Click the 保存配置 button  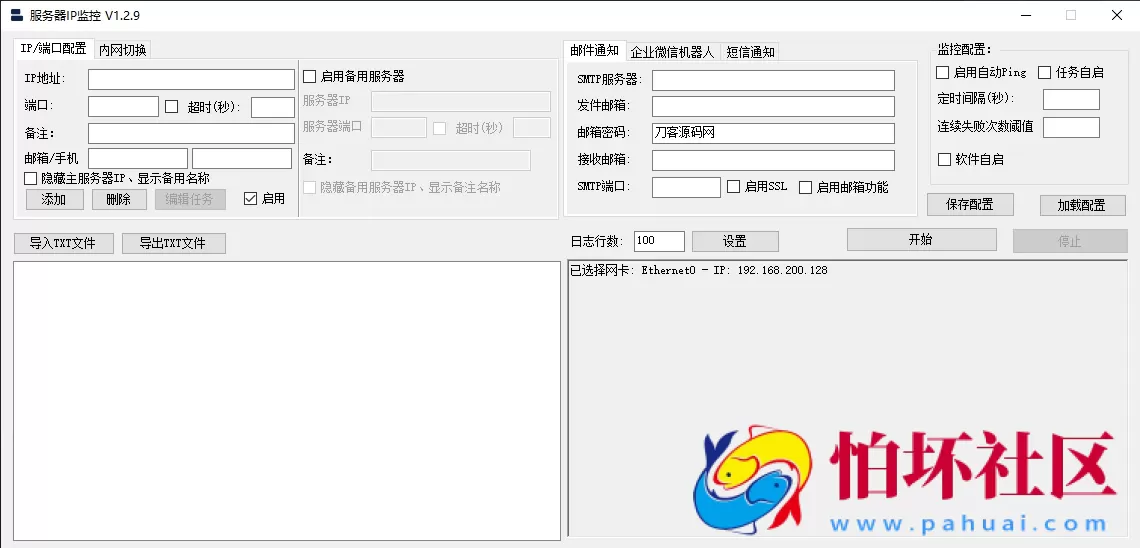click(x=970, y=205)
